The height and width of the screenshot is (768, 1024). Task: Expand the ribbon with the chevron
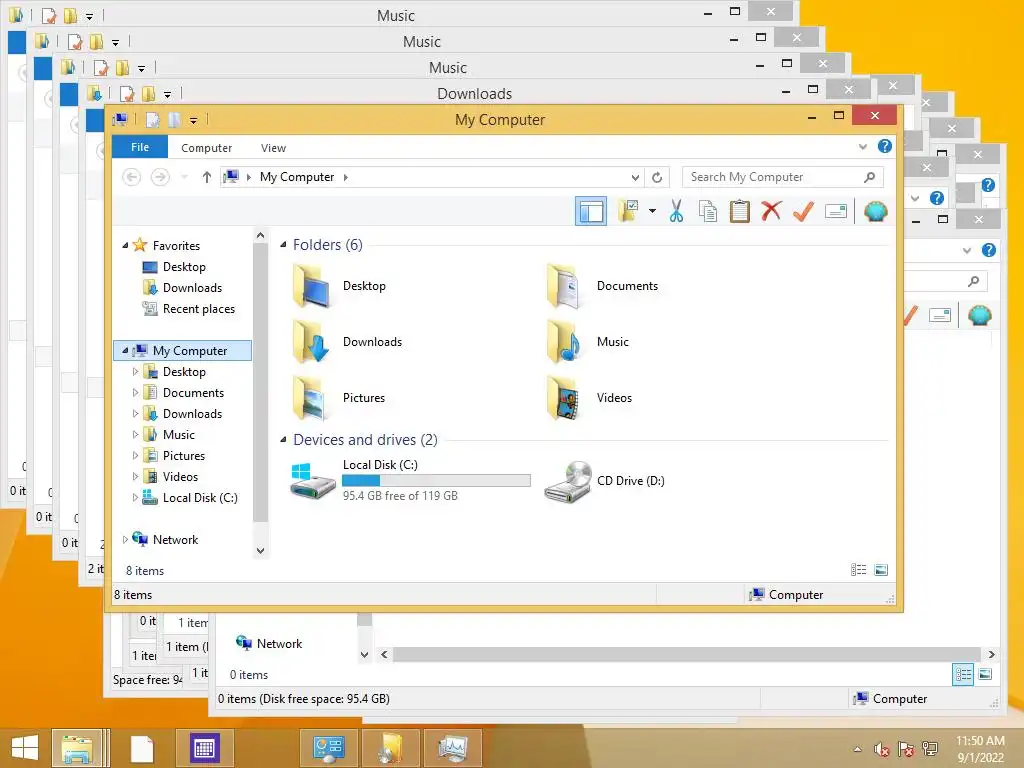point(863,147)
